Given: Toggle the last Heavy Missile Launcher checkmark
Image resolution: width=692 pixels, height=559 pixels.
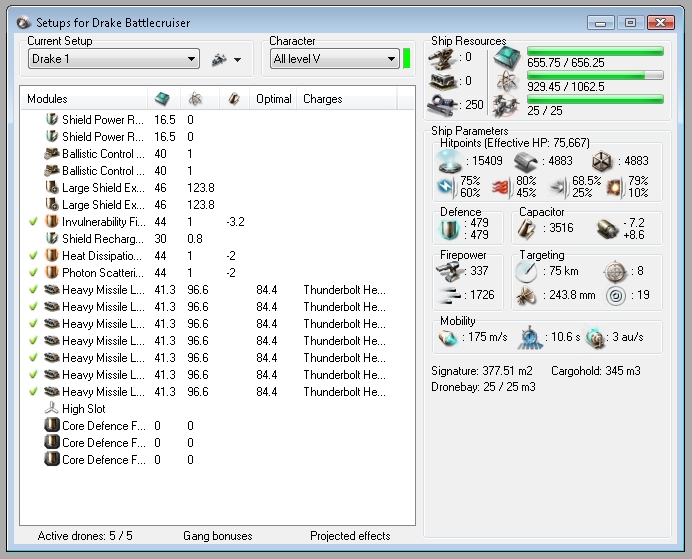Looking at the screenshot, I should click(33, 392).
